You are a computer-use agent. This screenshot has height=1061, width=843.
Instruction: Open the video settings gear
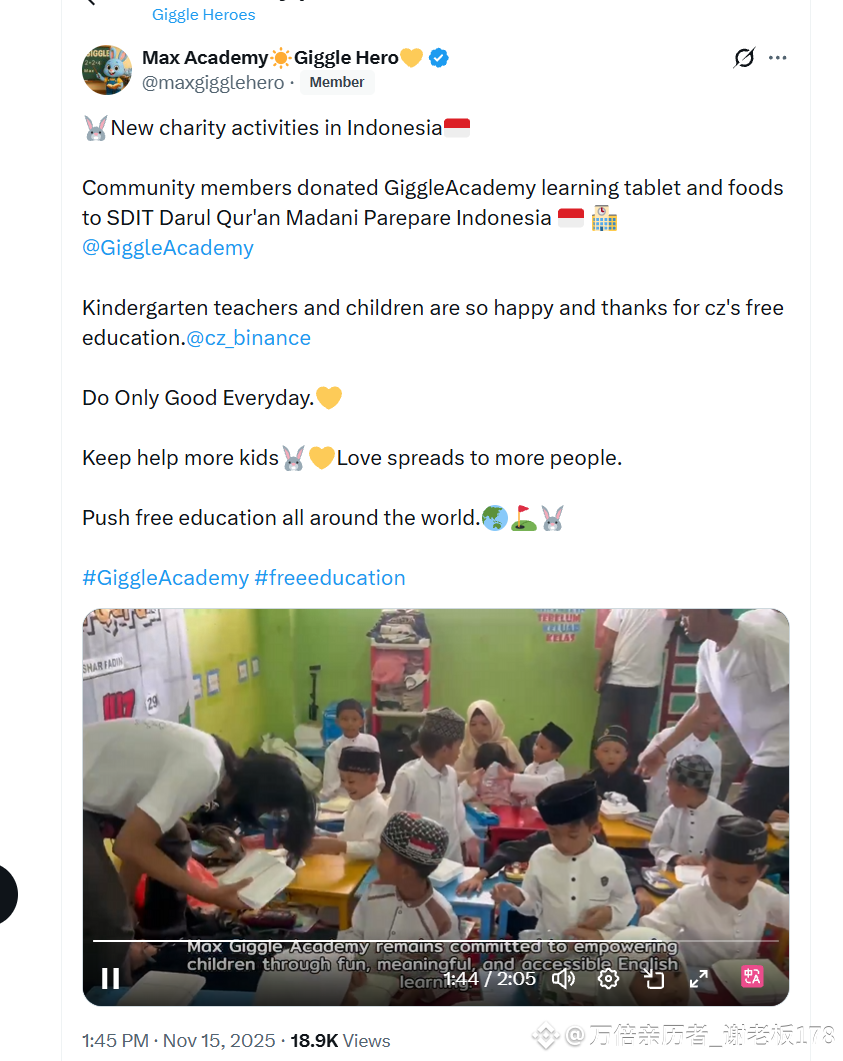(x=608, y=978)
